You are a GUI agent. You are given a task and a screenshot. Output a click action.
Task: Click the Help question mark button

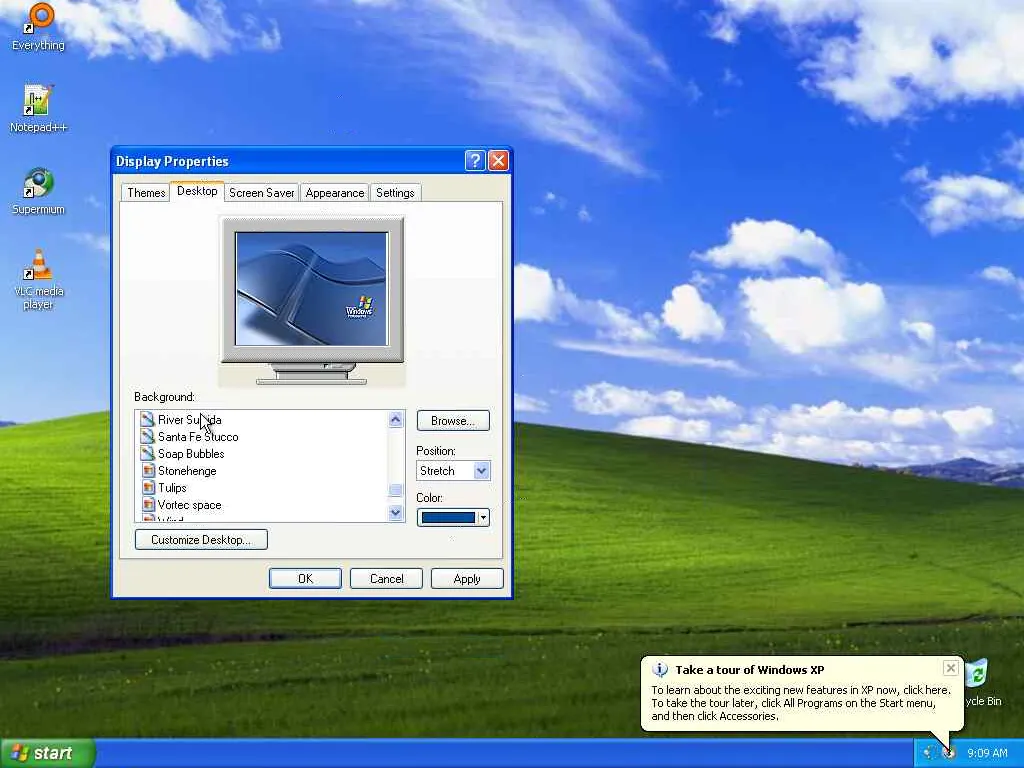(475, 161)
